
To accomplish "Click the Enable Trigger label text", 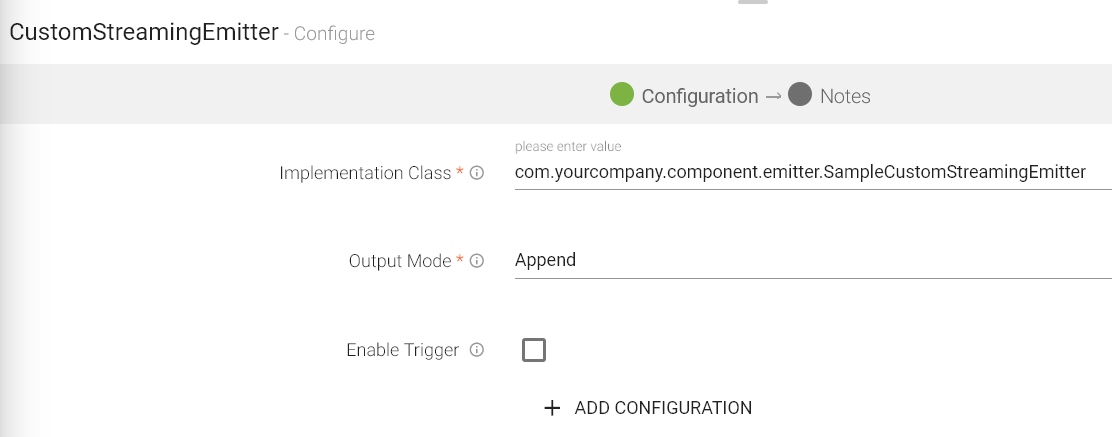I will [402, 350].
